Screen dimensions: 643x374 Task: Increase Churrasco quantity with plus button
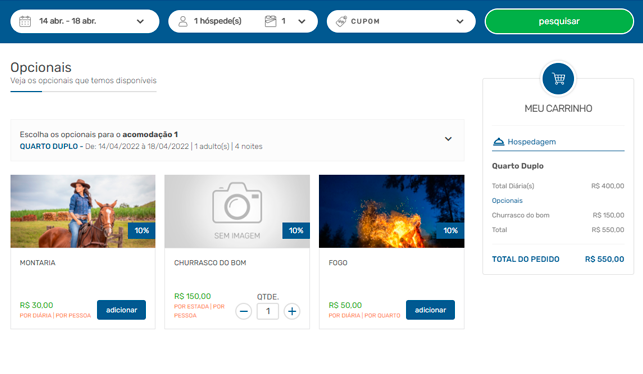(292, 312)
